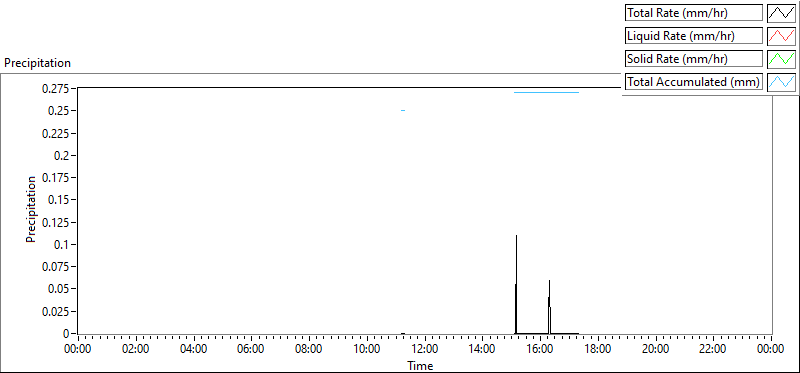
Task: Click the Solid Rate green line icon
Action: pyautogui.click(x=781, y=59)
